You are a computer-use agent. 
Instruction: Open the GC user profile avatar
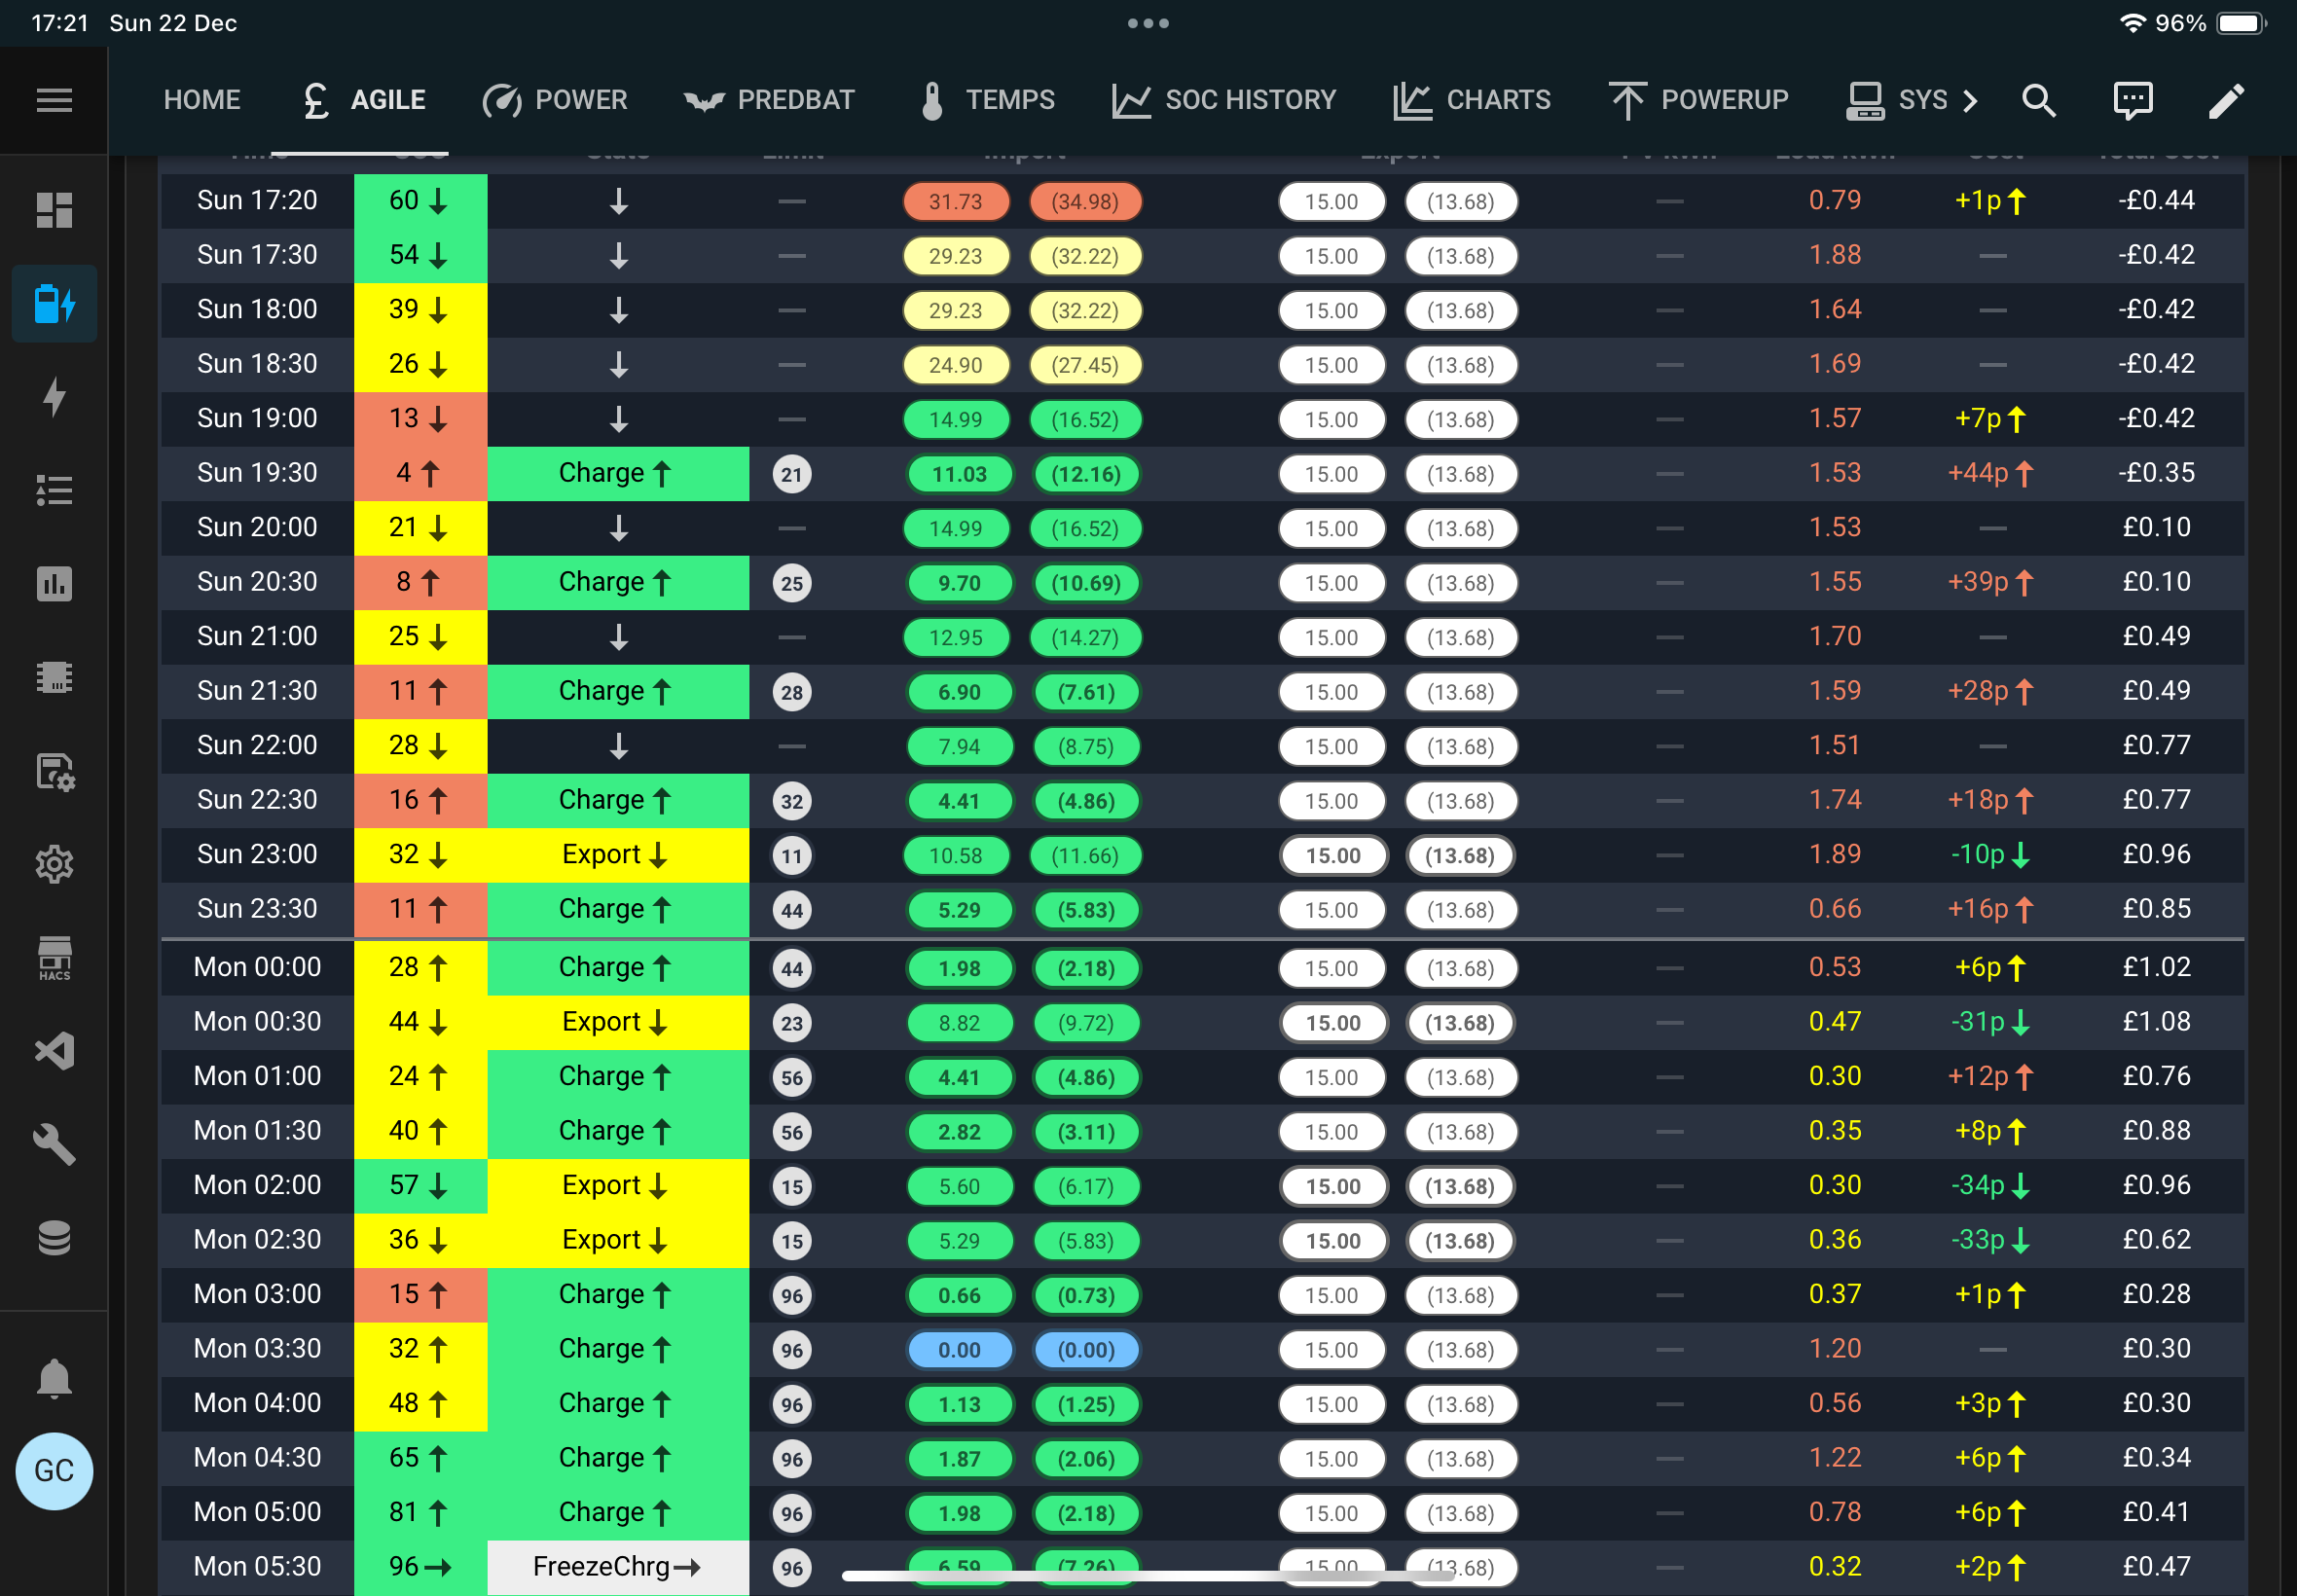click(54, 1470)
